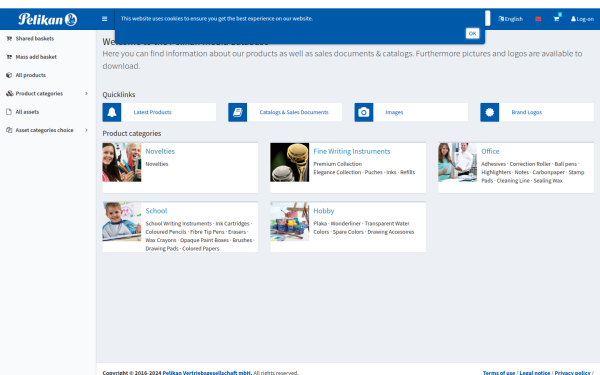
Task: Click Ink Cartridges subcategory text
Action: click(x=232, y=223)
